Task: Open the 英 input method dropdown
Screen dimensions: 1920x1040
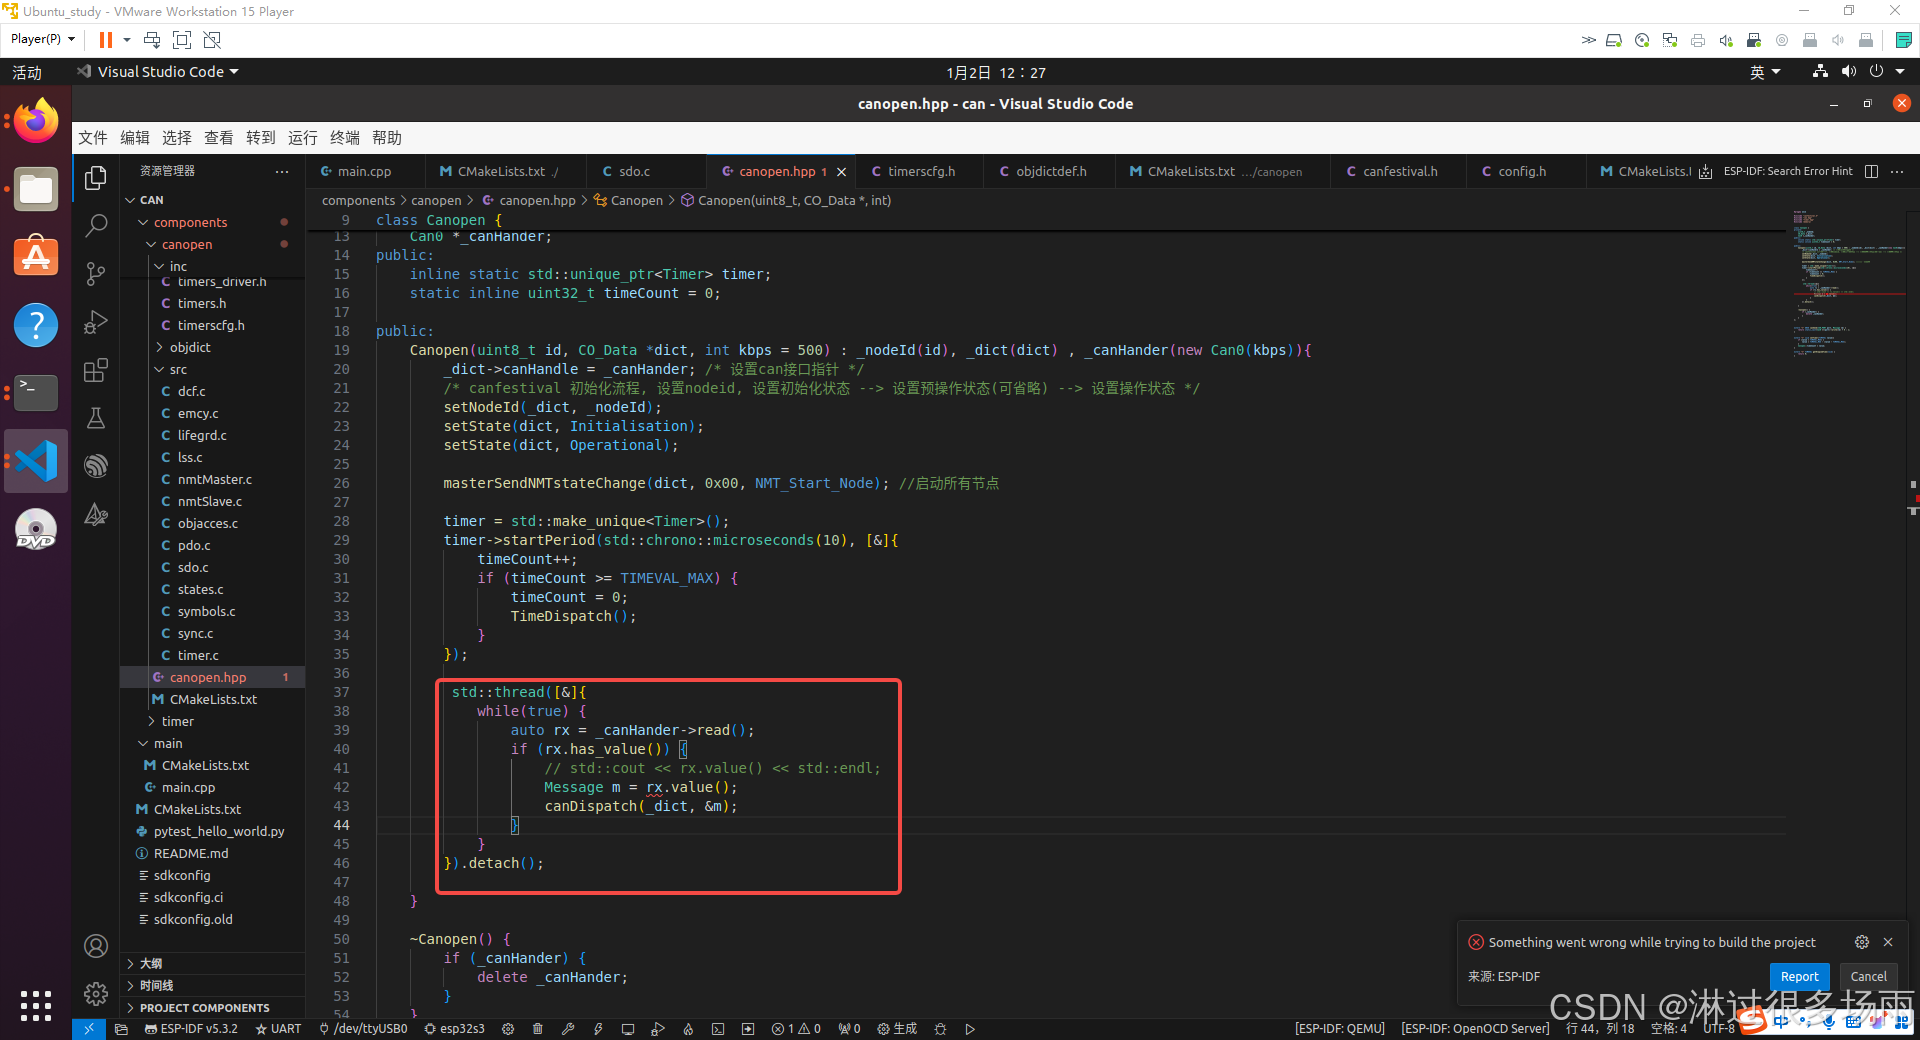Action: click(x=1765, y=72)
